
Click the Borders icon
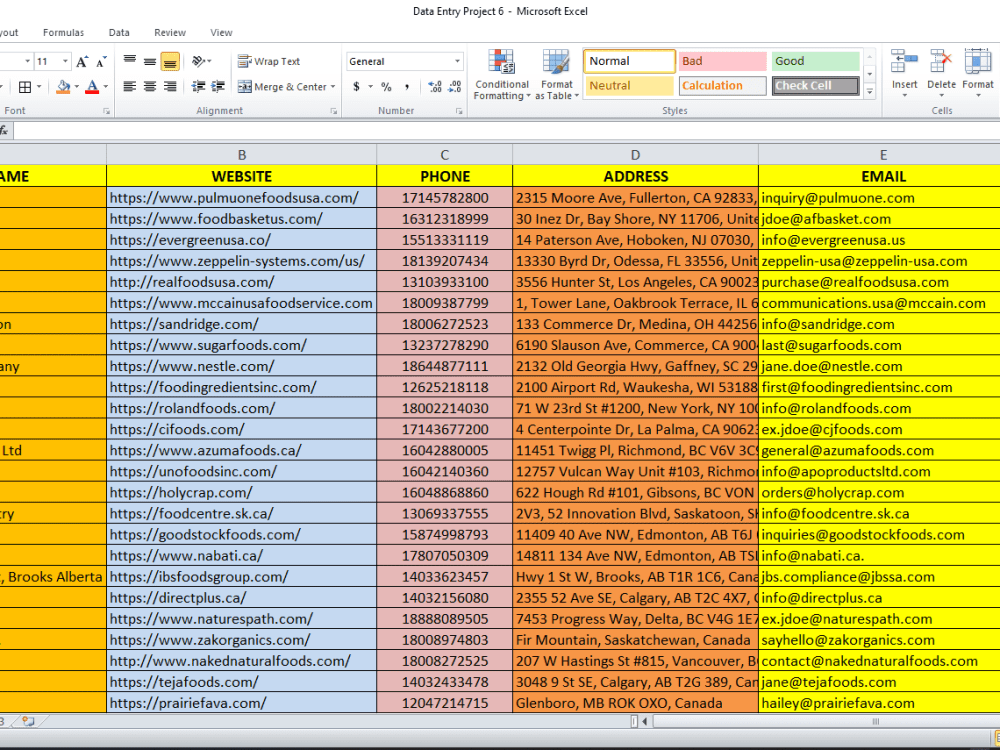point(25,87)
